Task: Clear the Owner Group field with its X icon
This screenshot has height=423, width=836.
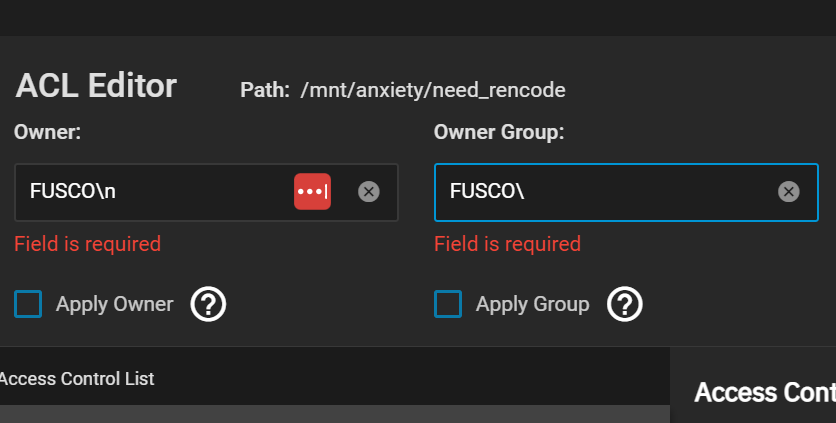Action: coord(789,191)
